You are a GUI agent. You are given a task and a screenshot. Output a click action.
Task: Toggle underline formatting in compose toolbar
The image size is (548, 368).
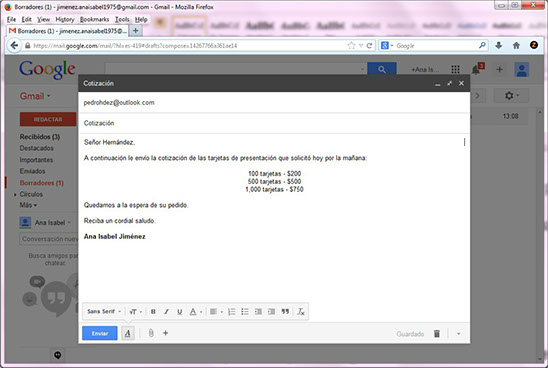(x=179, y=311)
